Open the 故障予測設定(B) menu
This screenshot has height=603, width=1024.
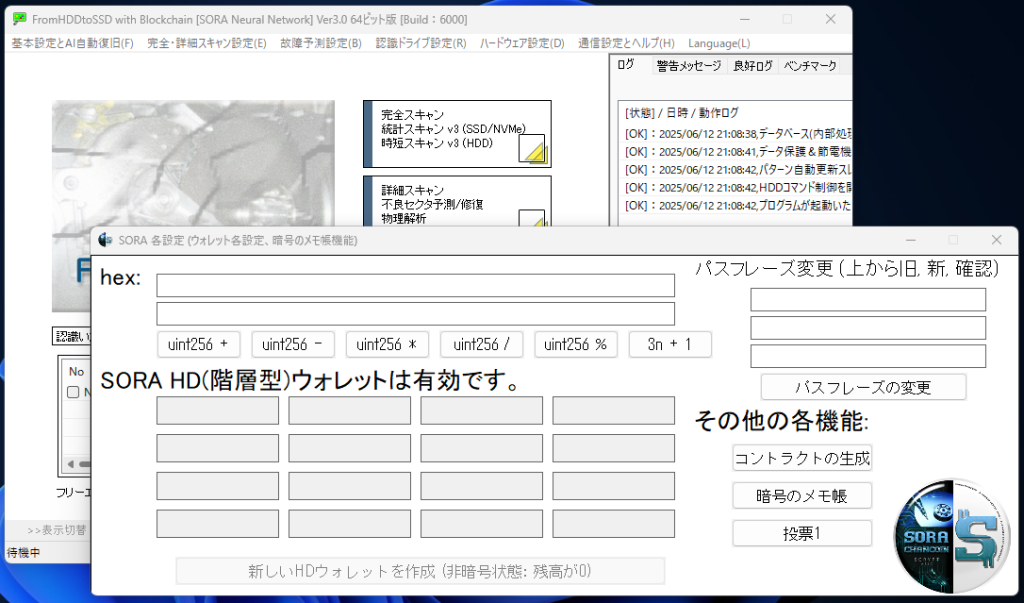coord(321,43)
